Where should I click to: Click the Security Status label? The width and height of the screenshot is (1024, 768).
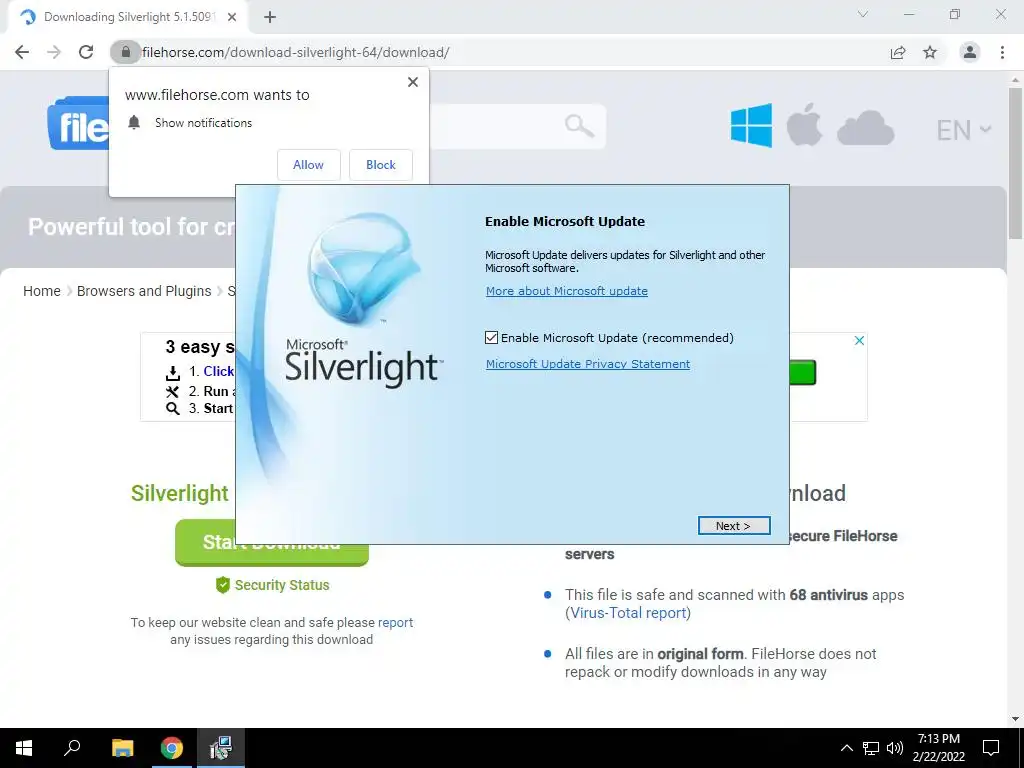click(x=281, y=585)
